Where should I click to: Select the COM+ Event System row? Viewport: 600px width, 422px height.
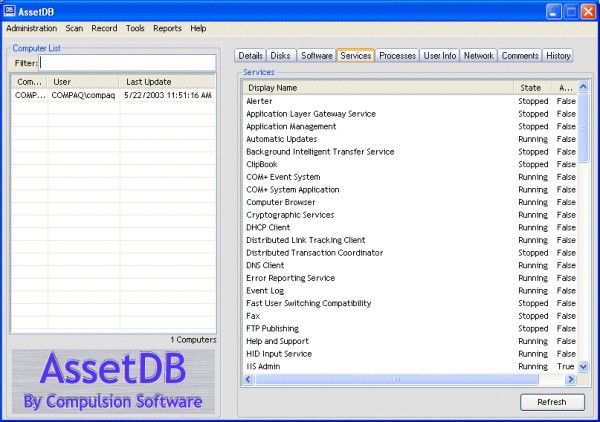[x=410, y=177]
